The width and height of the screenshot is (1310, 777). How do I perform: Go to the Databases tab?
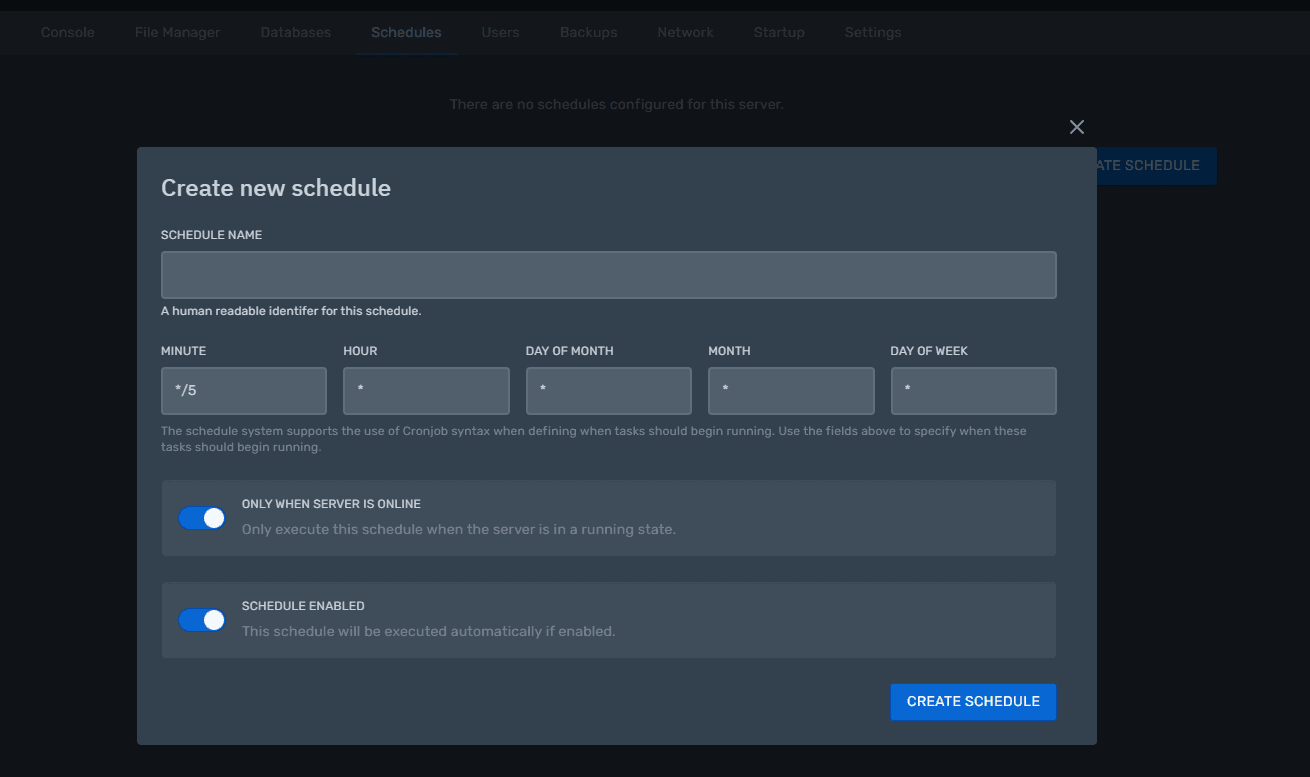click(295, 32)
